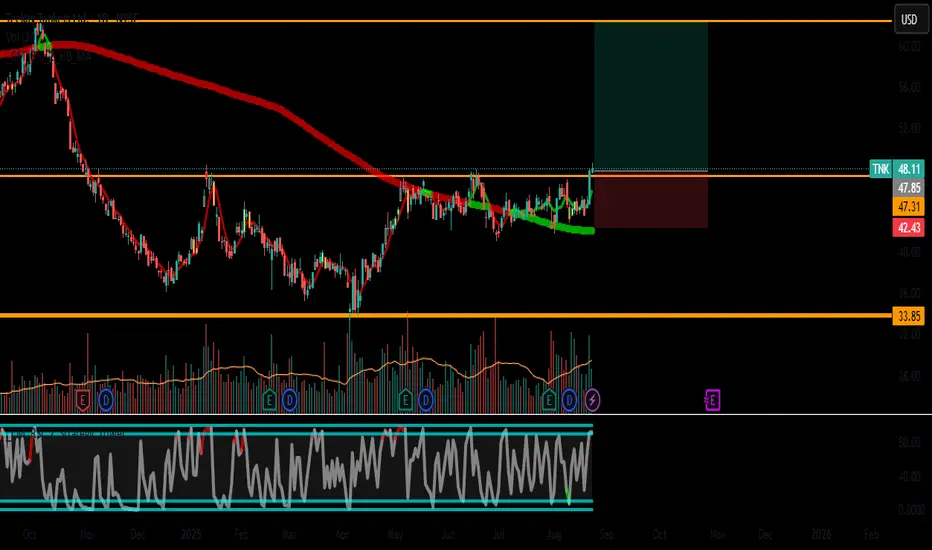932x550 pixels.
Task: Select the 48.11 last price label
Action: (x=909, y=169)
